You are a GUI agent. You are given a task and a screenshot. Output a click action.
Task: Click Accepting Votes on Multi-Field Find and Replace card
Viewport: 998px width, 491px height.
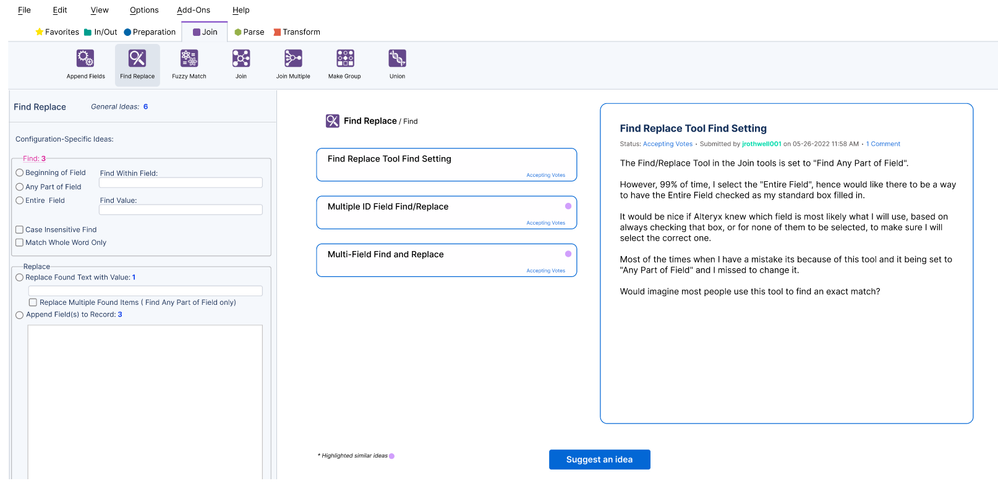[x=545, y=271]
